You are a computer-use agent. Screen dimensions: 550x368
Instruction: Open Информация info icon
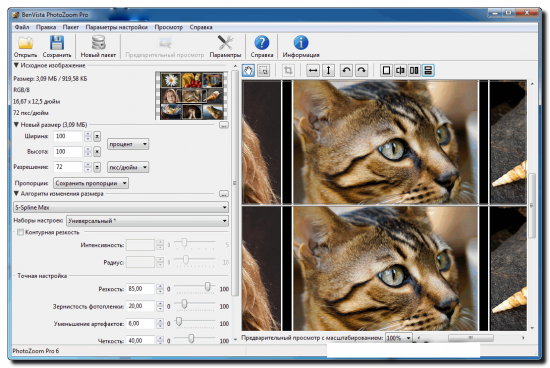[301, 43]
